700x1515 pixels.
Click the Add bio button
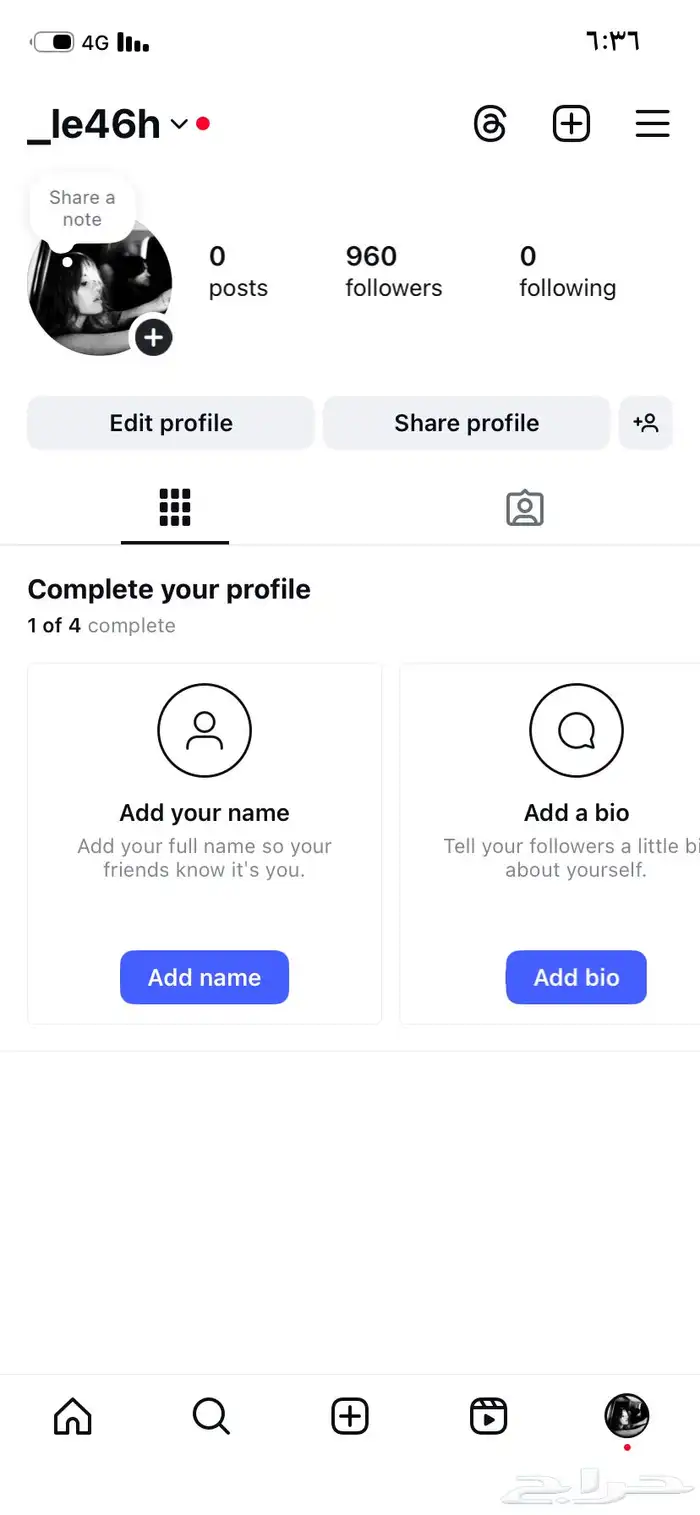(x=576, y=977)
